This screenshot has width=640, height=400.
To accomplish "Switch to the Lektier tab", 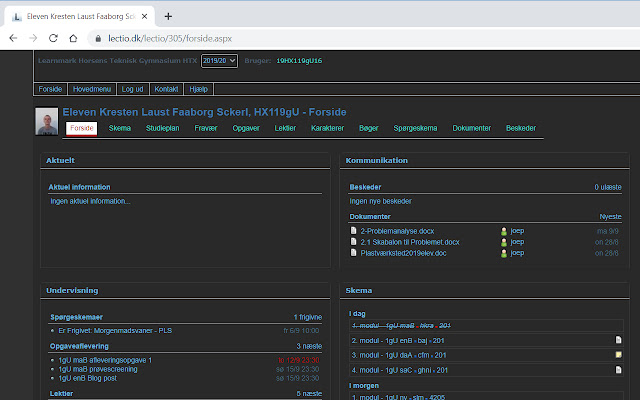I will point(285,128).
